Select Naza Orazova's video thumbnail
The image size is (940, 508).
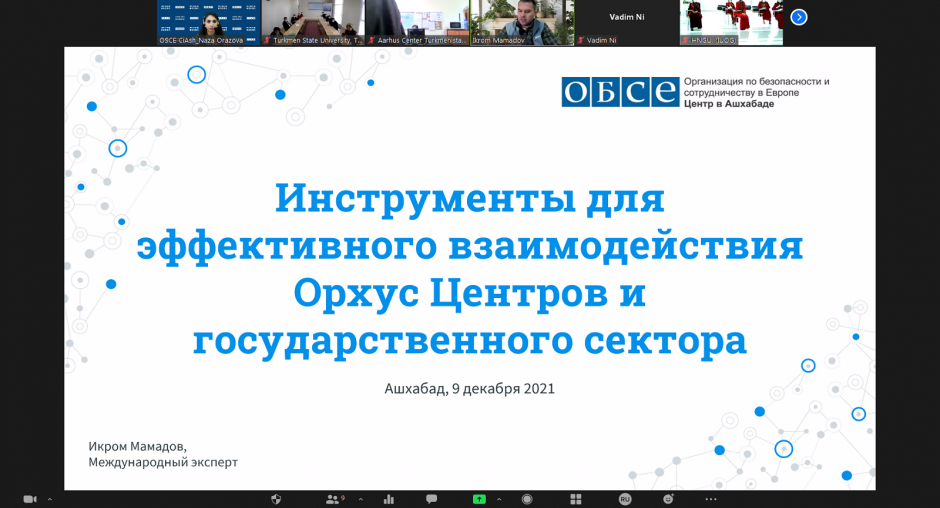pos(208,22)
